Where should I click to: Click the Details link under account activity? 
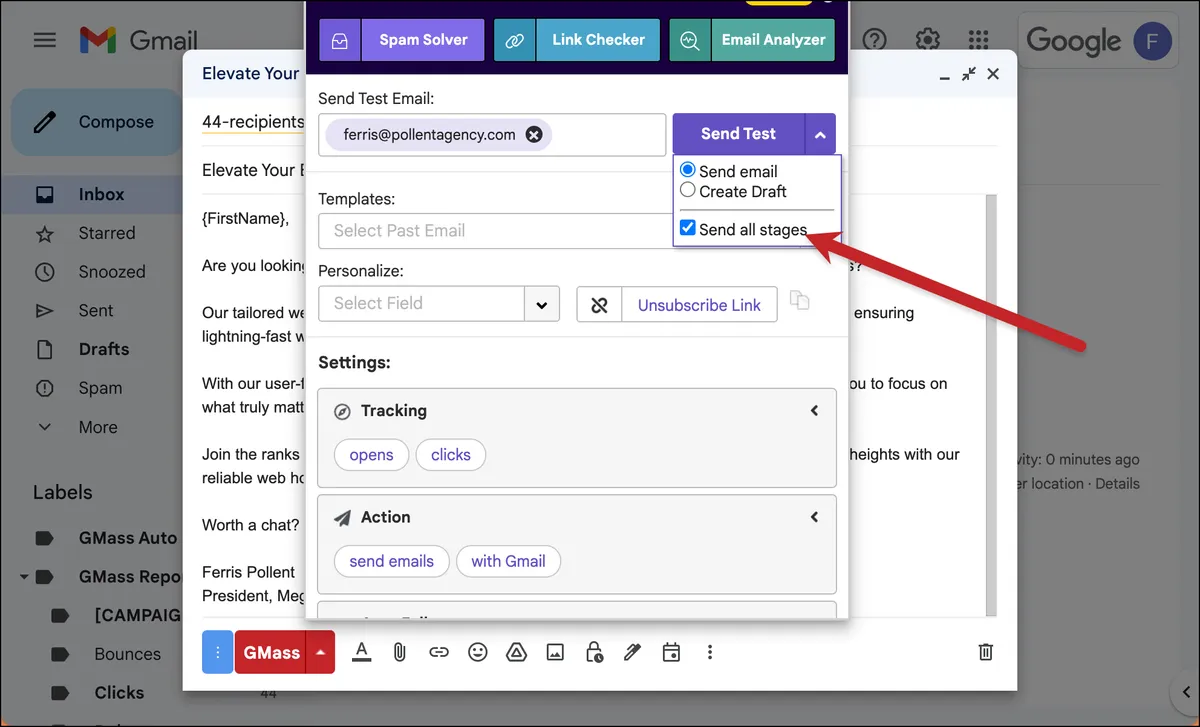point(1117,483)
